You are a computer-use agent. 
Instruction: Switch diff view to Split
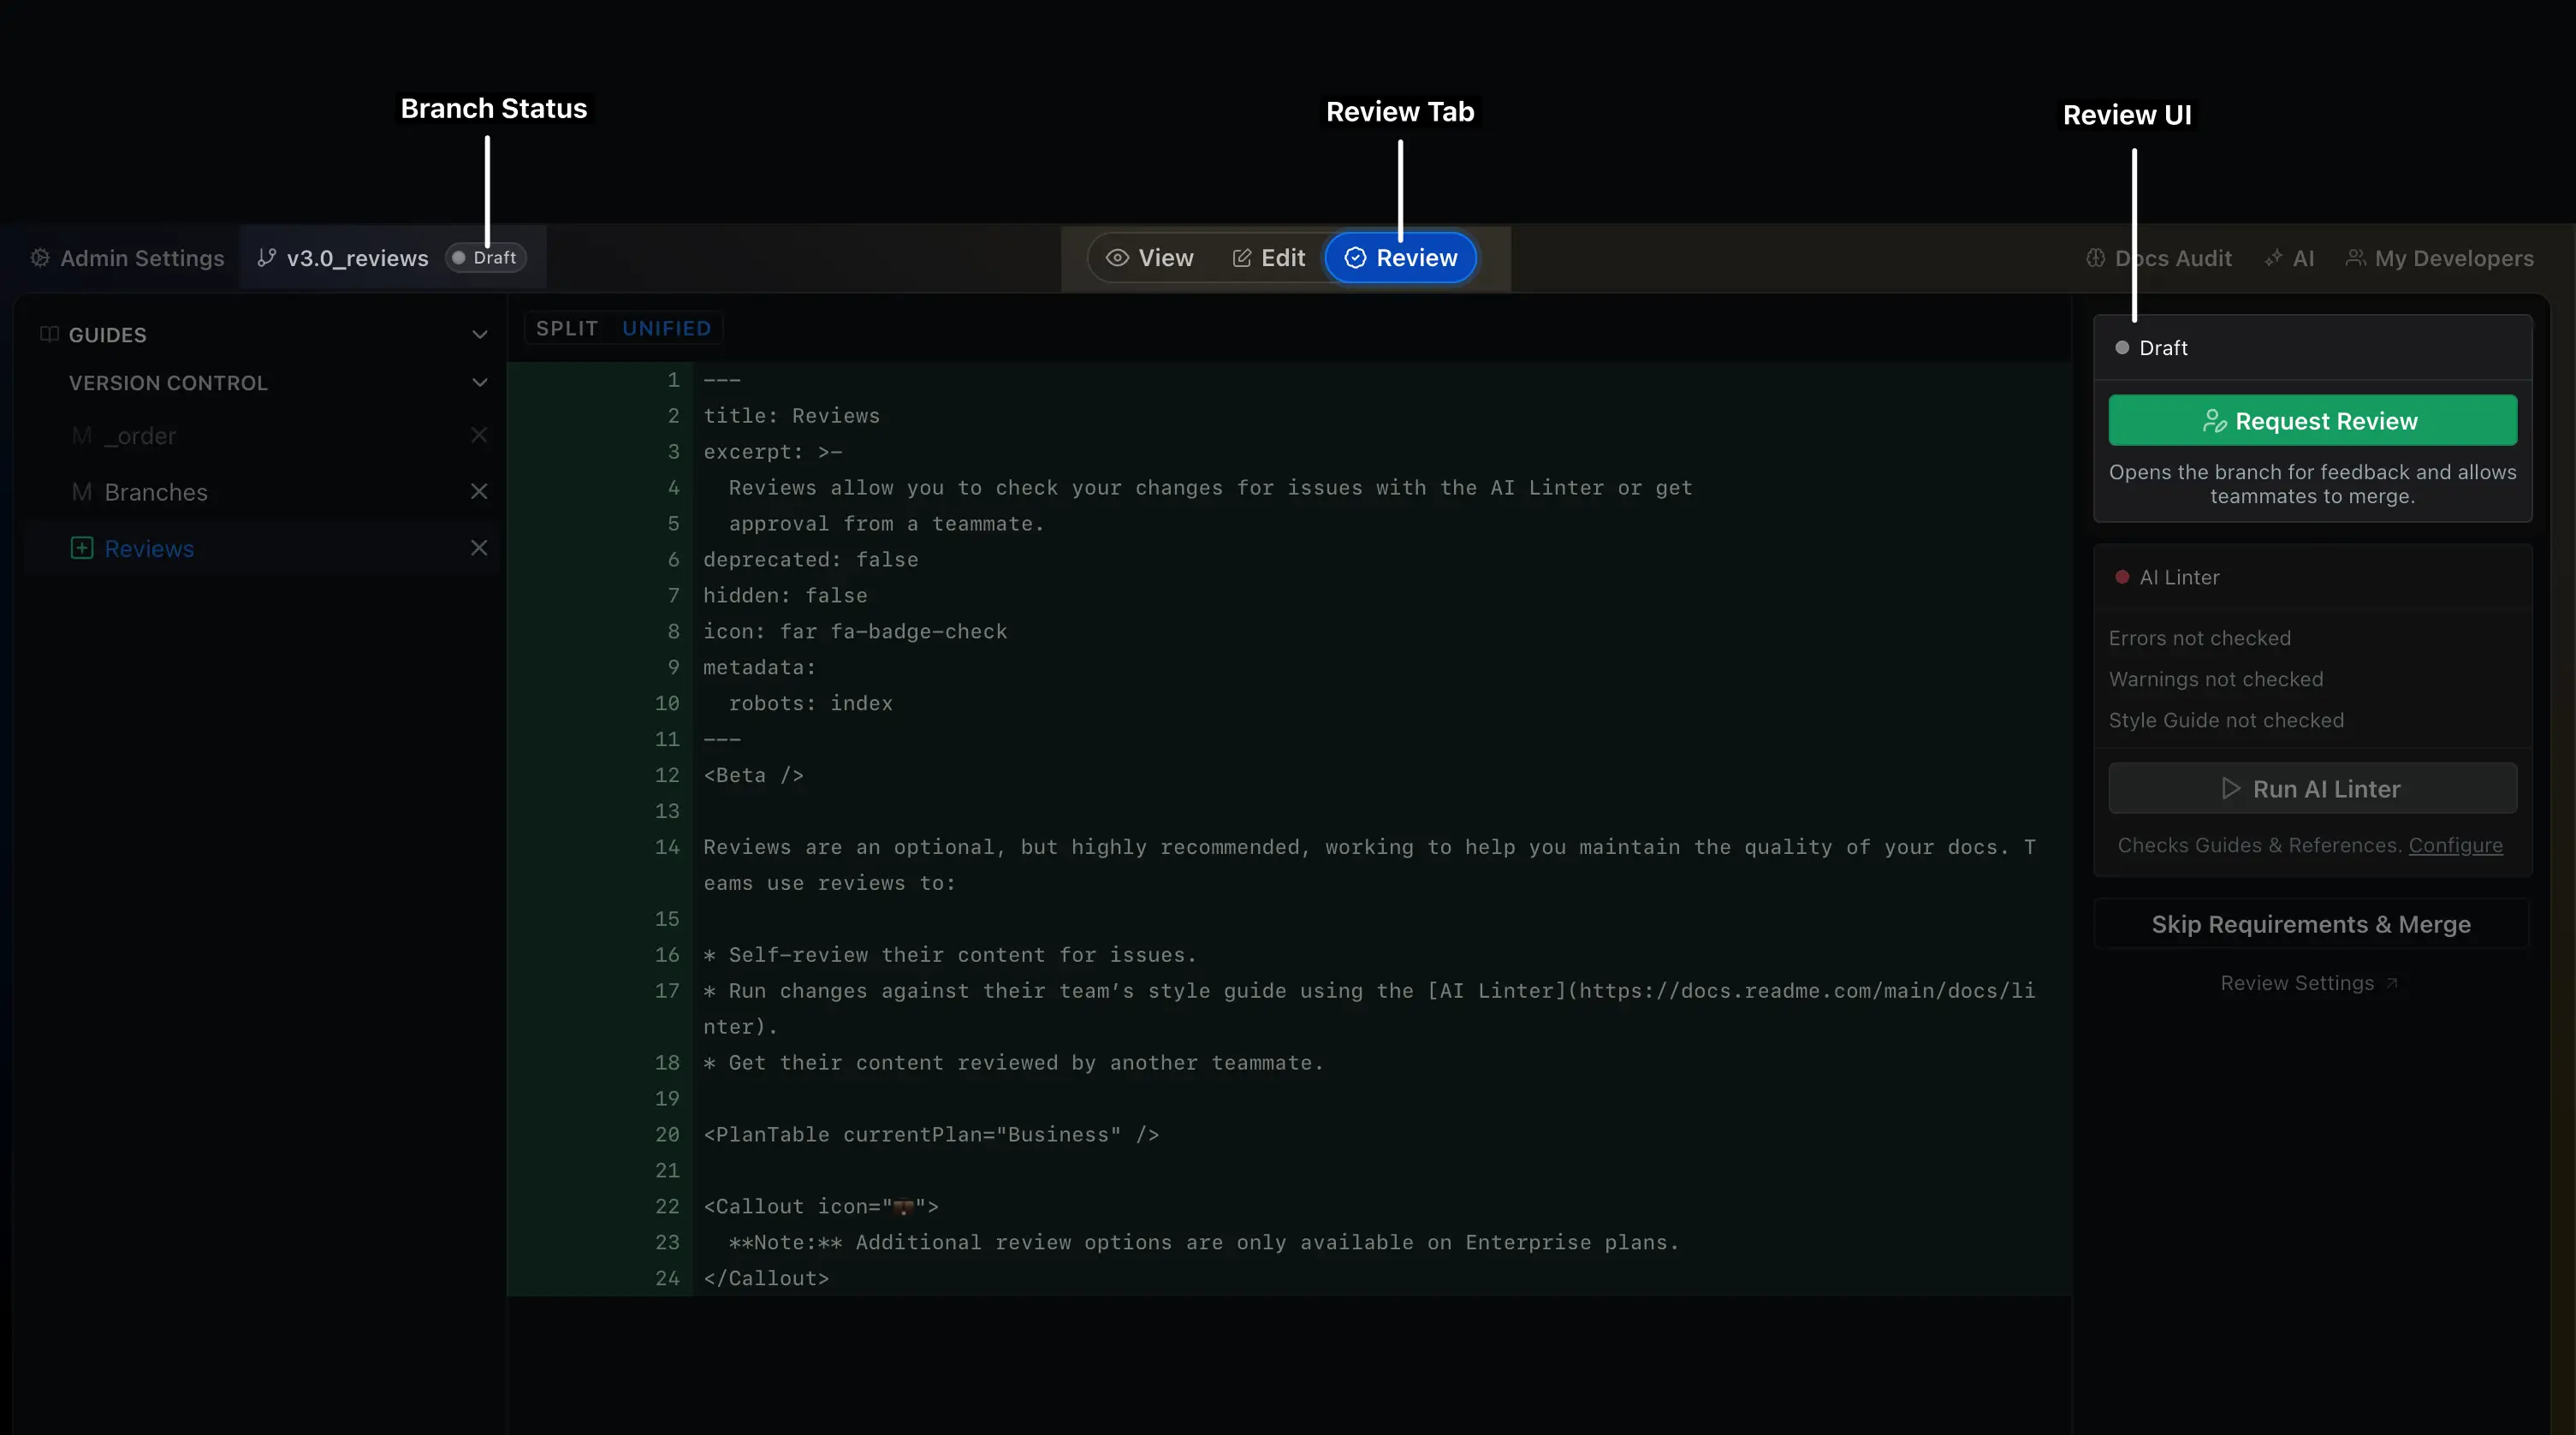click(567, 328)
